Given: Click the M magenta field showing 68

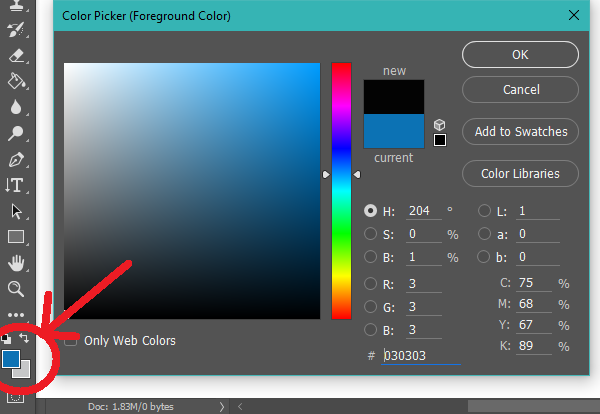Looking at the screenshot, I should [x=534, y=304].
